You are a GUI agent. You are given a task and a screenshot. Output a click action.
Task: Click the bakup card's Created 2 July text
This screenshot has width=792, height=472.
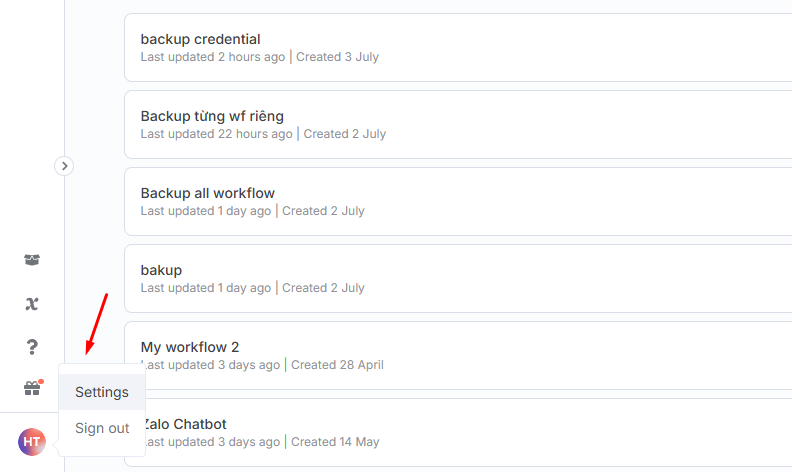click(323, 288)
